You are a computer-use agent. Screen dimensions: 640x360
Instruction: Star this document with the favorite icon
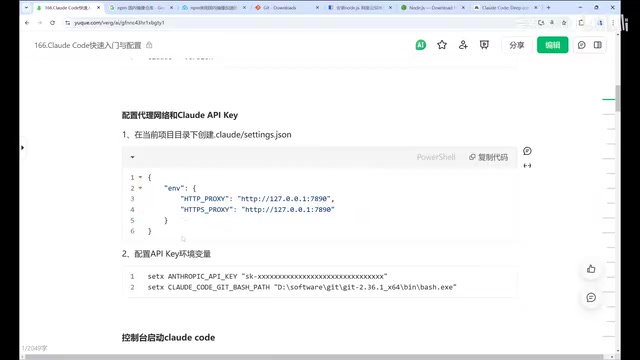point(442,45)
